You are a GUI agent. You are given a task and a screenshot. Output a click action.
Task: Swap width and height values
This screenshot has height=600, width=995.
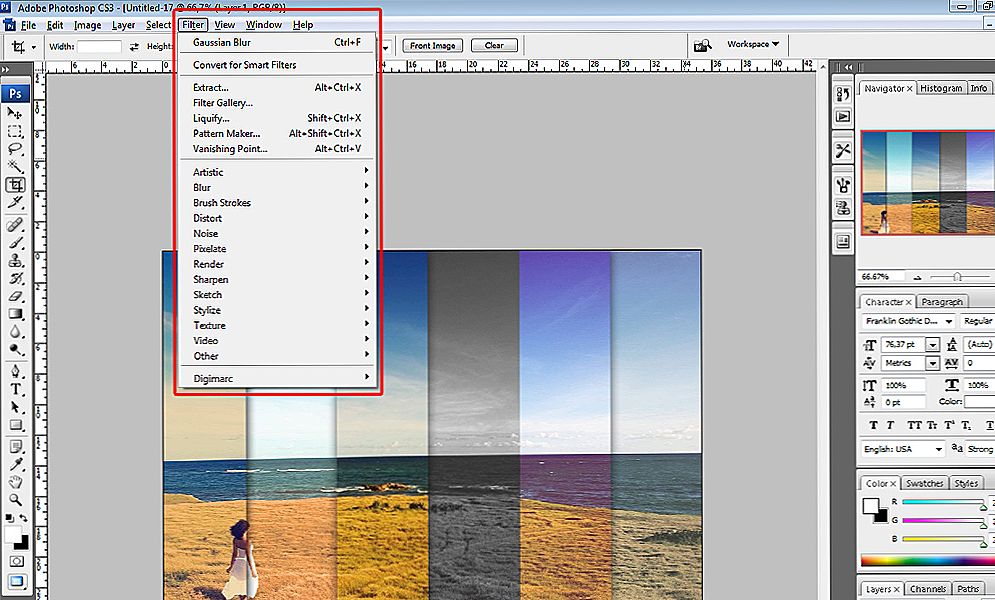pos(134,46)
